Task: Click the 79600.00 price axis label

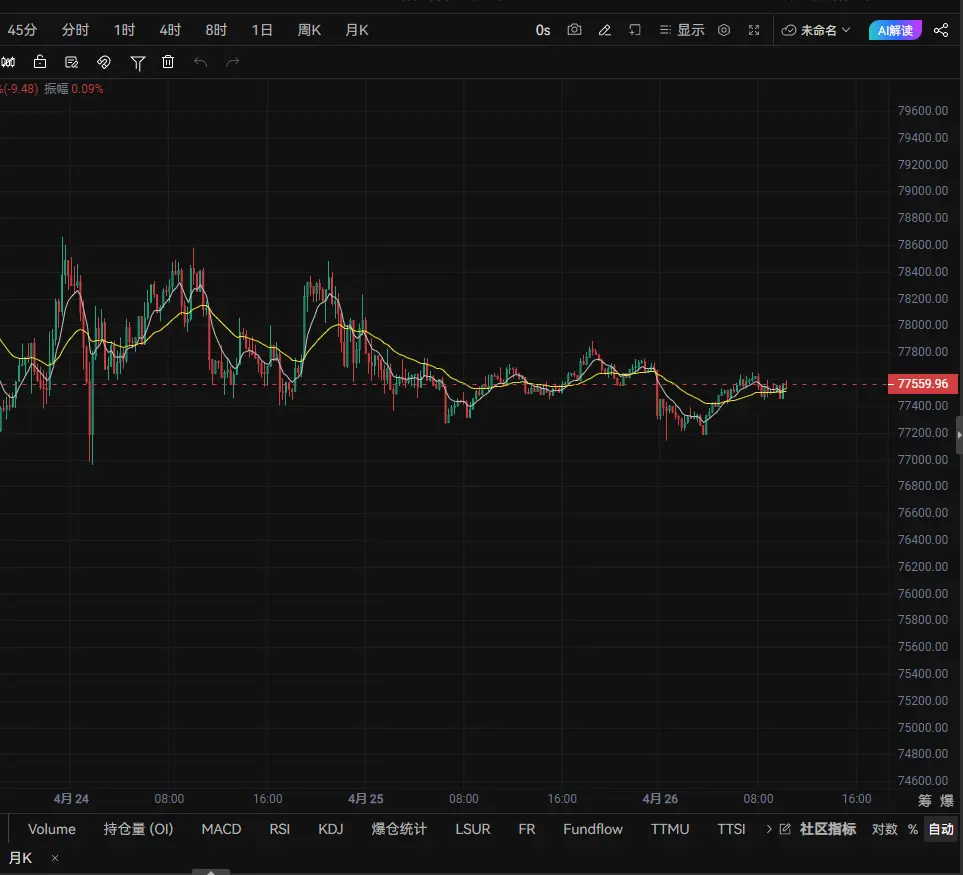Action: [922, 111]
